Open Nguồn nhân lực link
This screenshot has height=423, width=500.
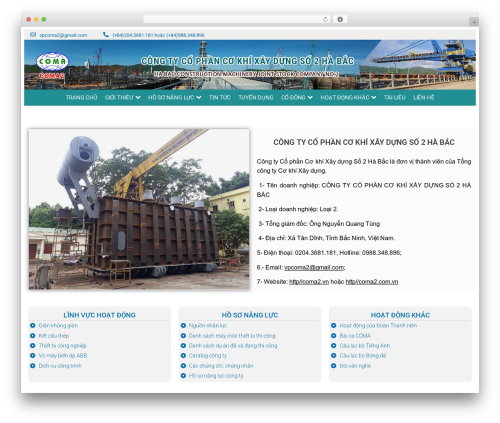pyautogui.click(x=208, y=325)
